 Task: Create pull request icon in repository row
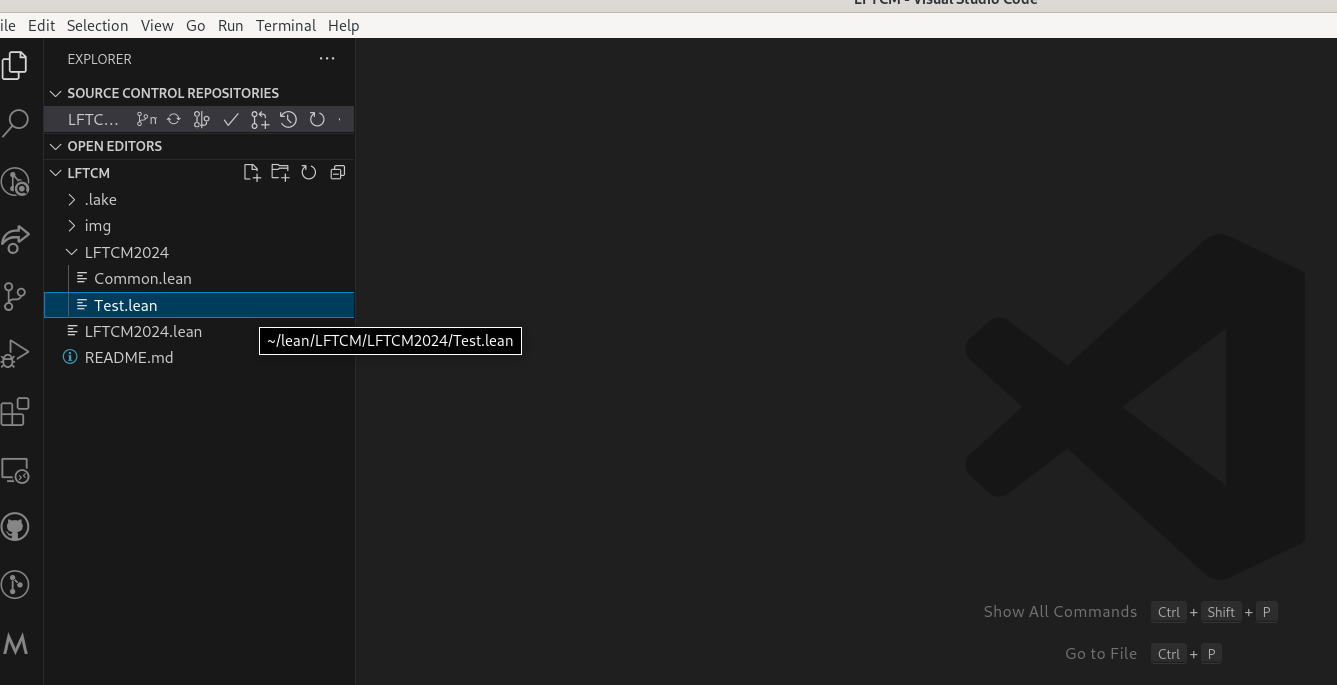coord(260,119)
